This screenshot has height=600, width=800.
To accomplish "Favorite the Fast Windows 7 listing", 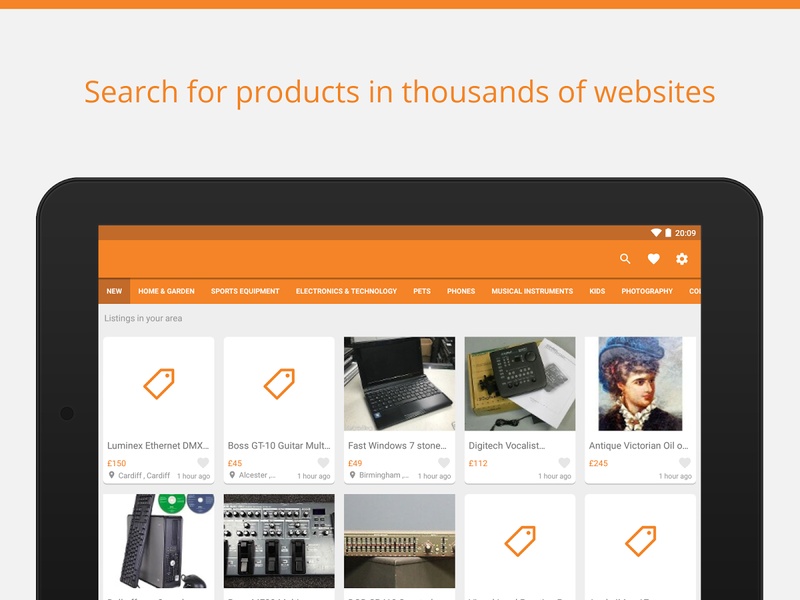I will (x=444, y=463).
